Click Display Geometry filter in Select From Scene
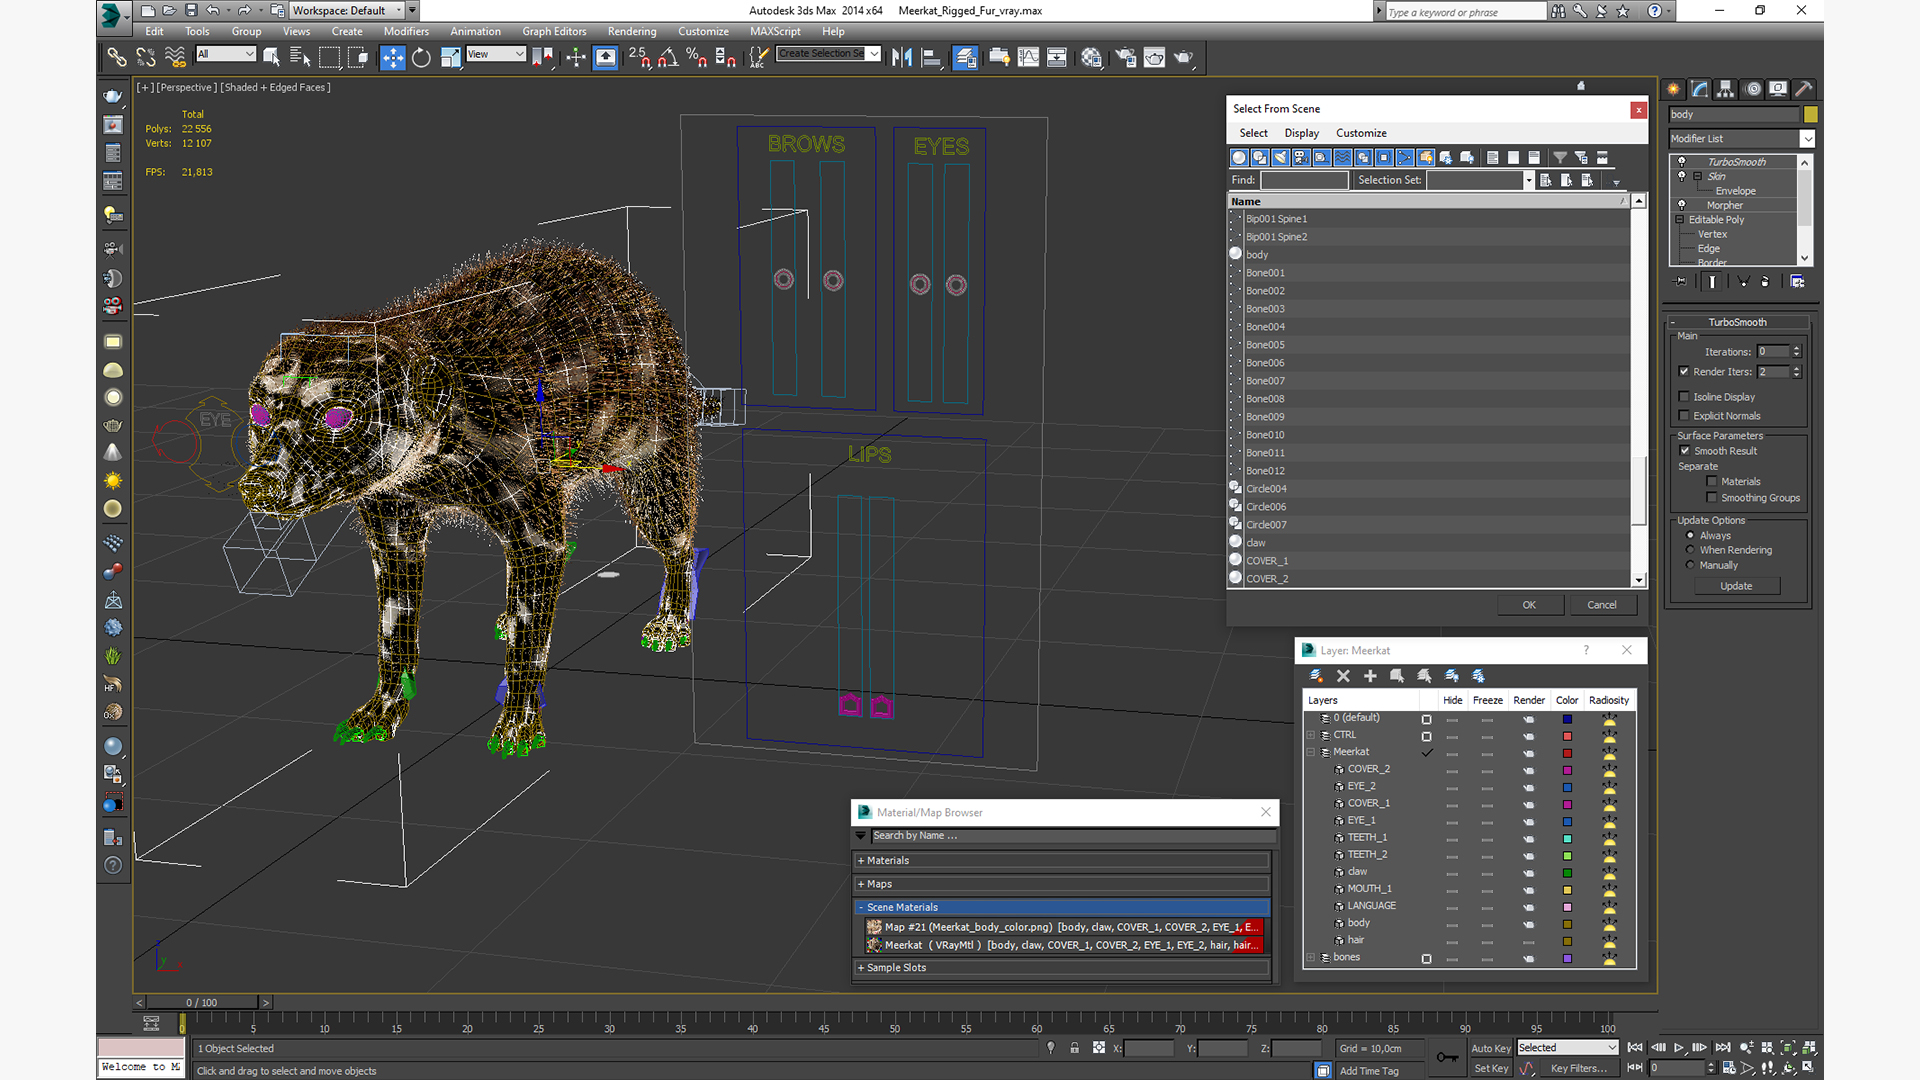The height and width of the screenshot is (1080, 1920). click(1239, 157)
